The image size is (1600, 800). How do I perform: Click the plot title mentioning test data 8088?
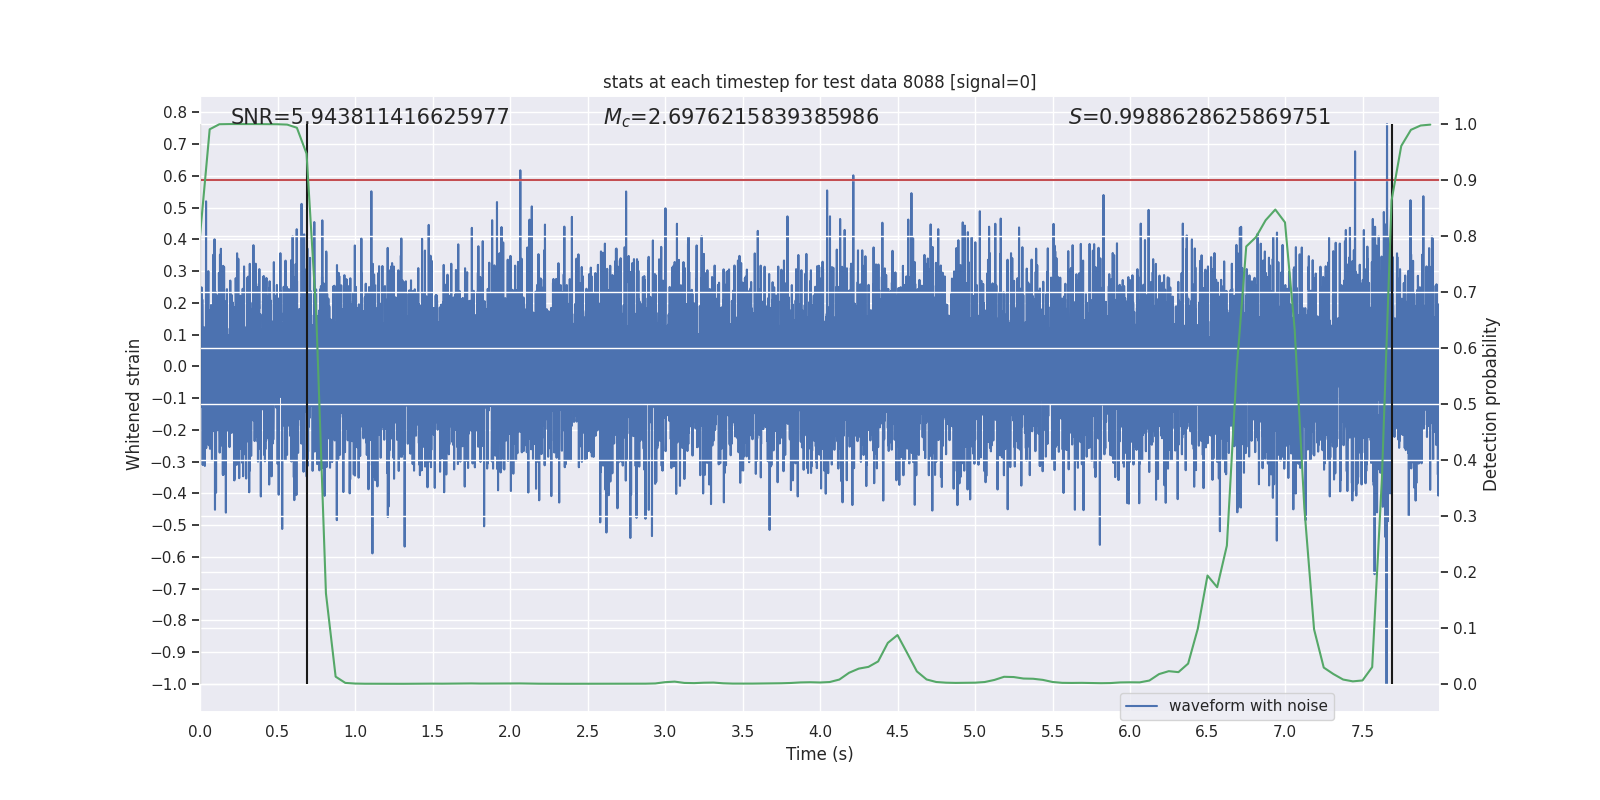819,82
